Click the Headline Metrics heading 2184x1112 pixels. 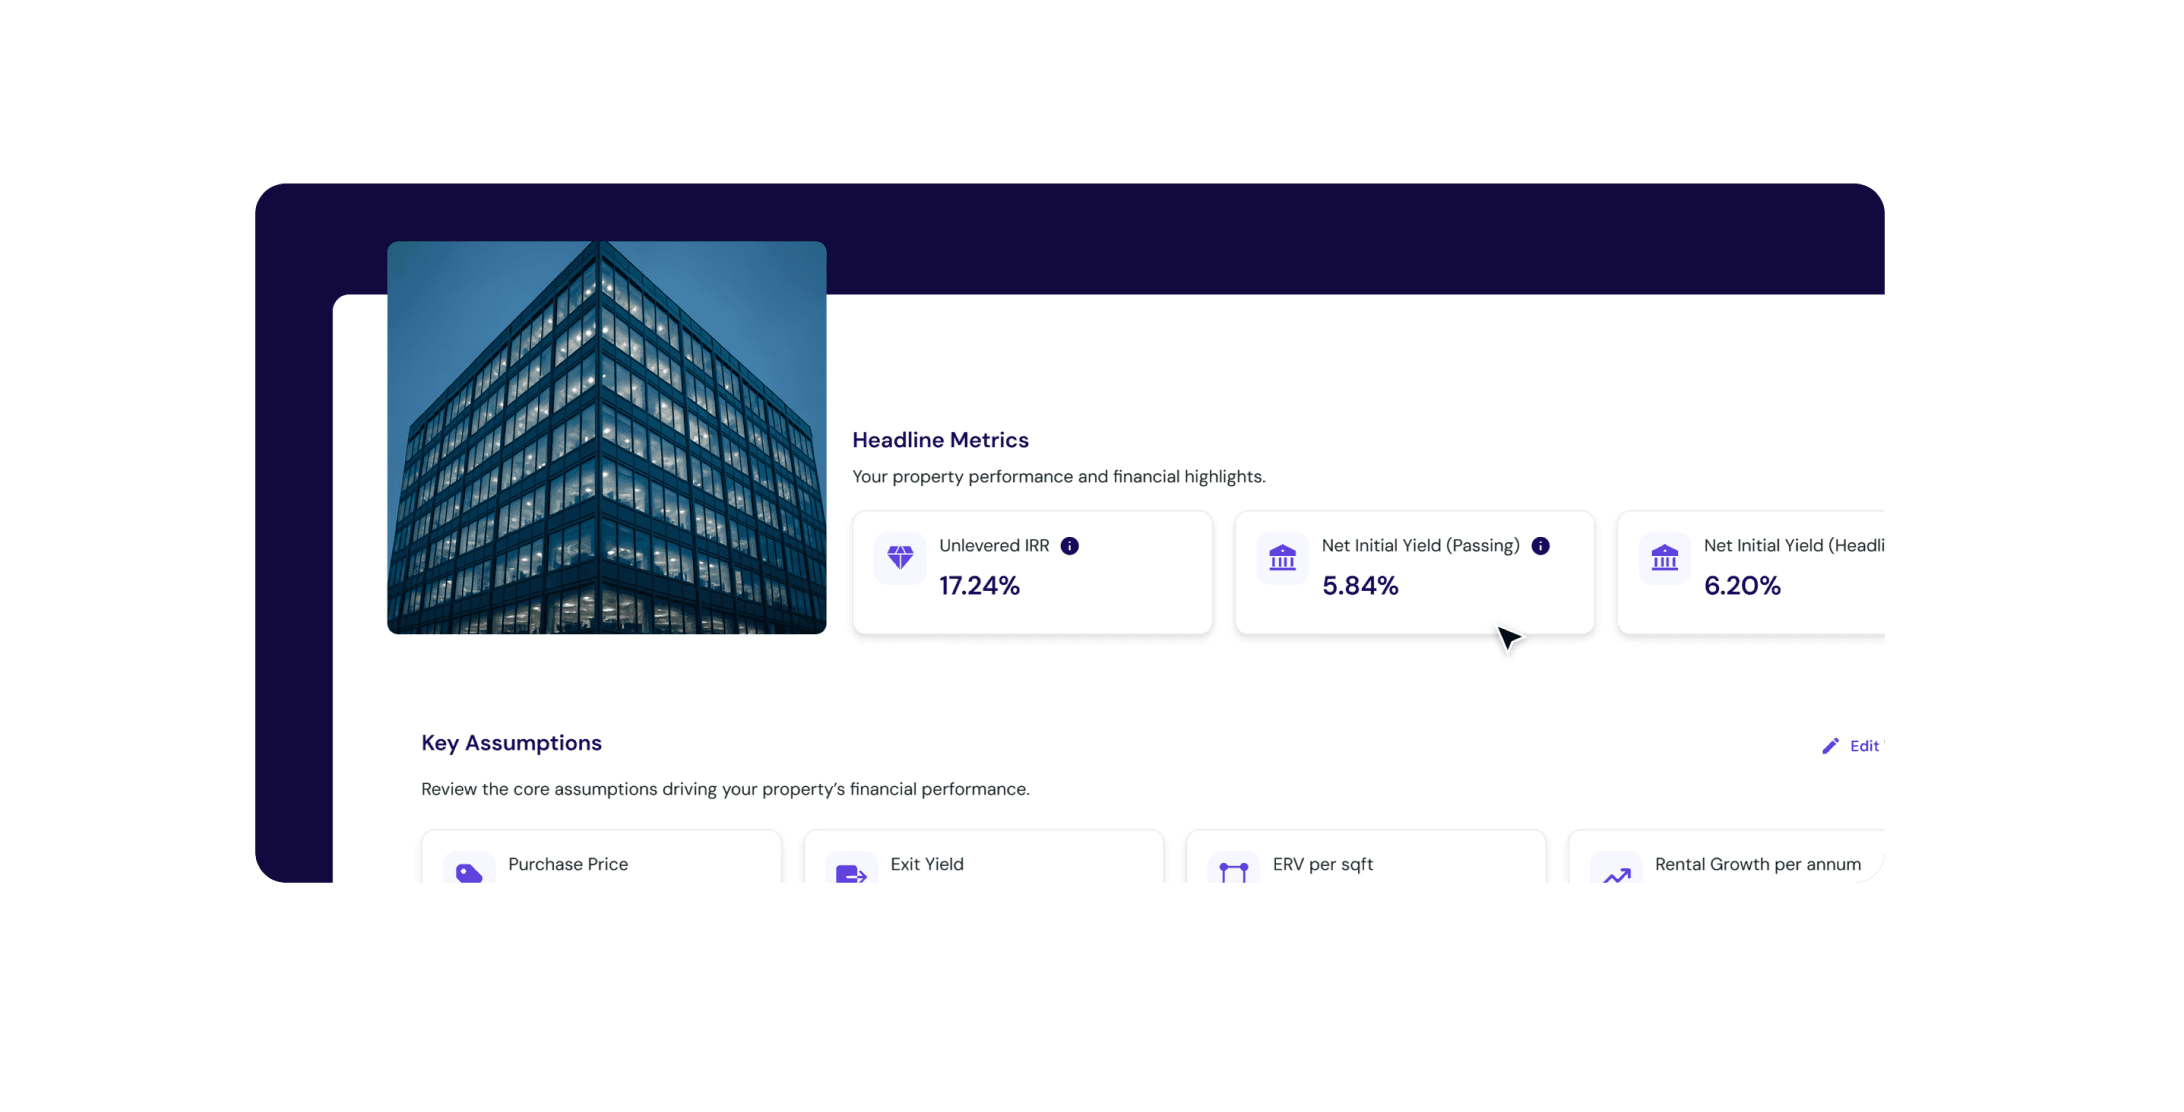[940, 440]
